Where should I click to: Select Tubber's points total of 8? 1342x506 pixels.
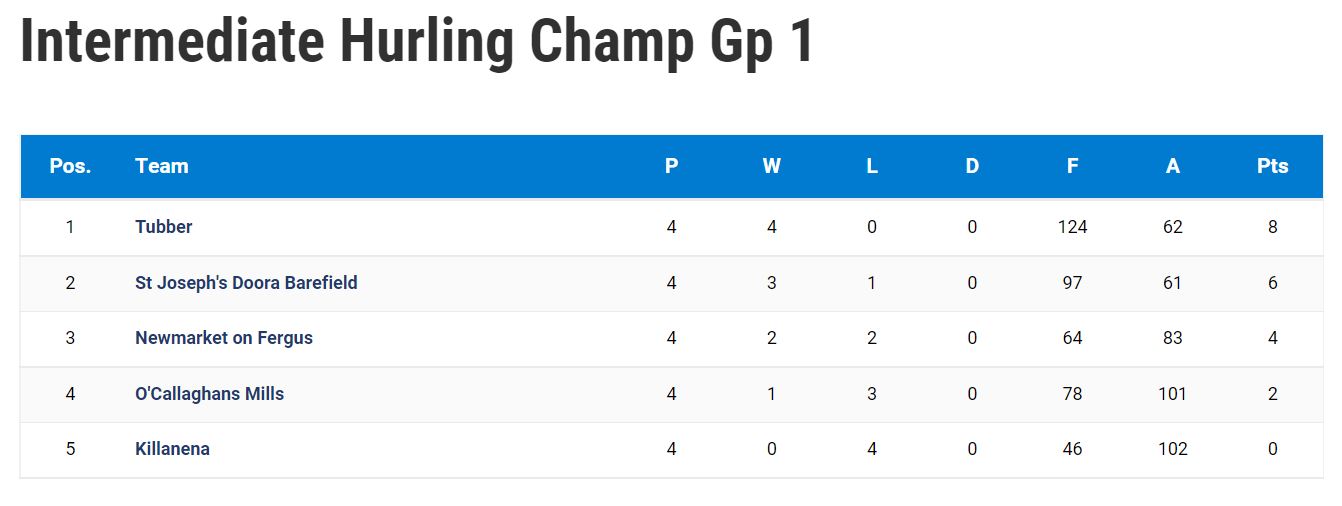1273,227
